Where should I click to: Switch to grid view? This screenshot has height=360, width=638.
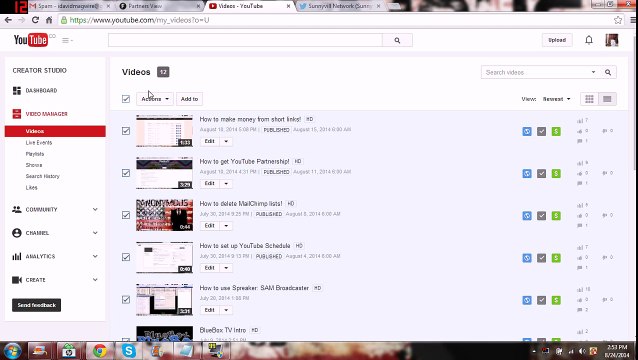(589, 99)
